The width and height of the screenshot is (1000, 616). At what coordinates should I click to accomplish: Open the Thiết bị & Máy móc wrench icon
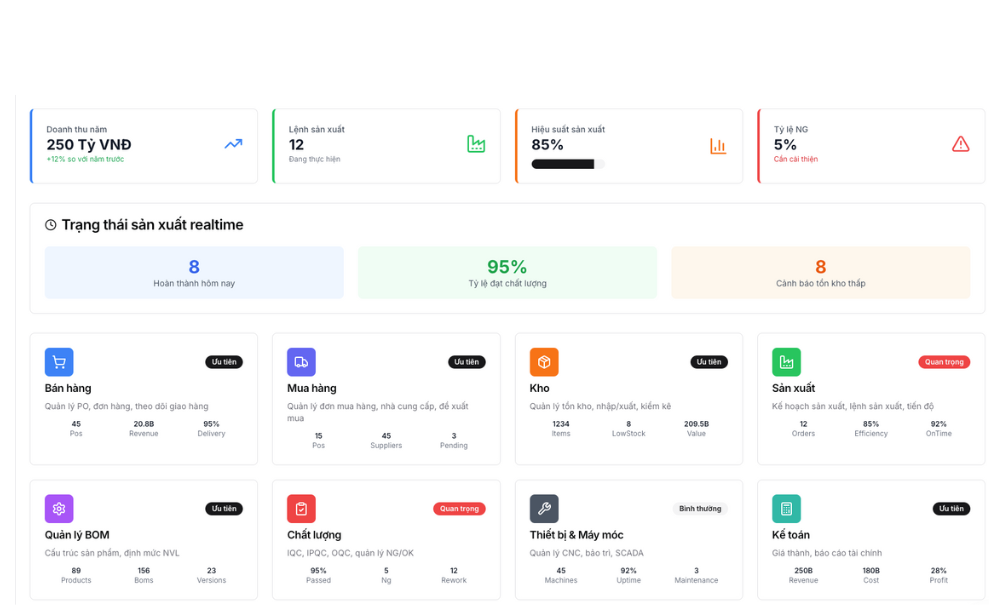544,509
